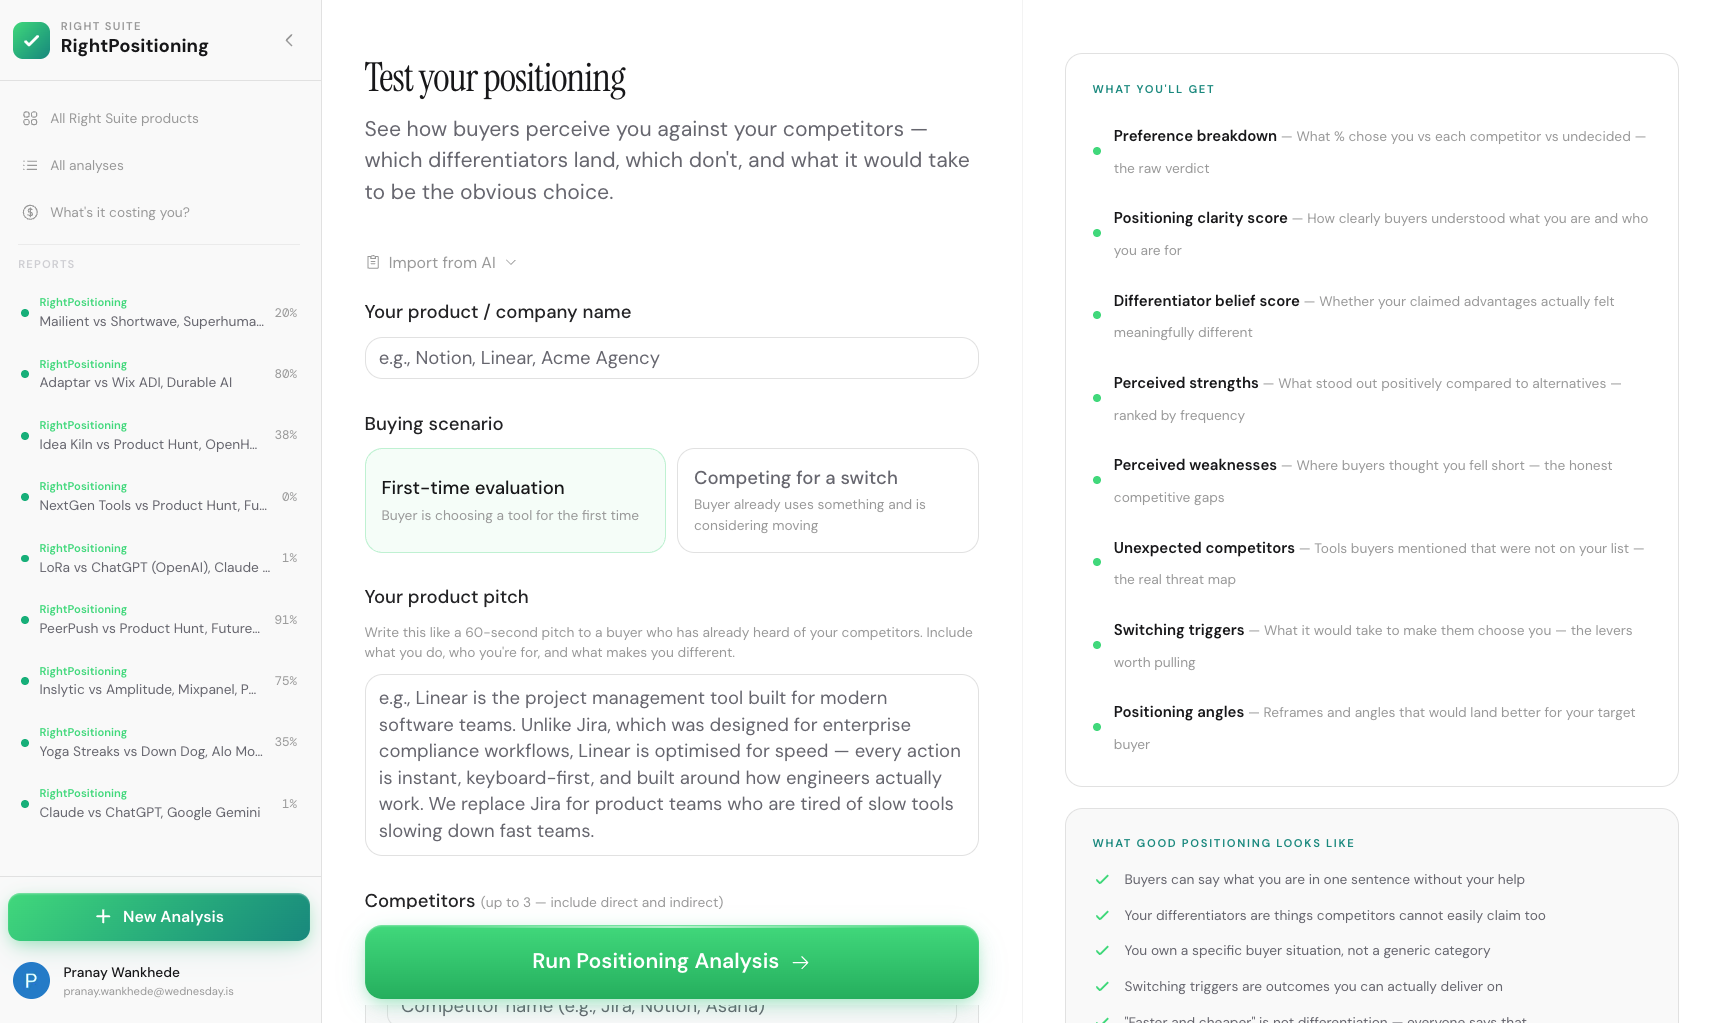This screenshot has height=1023, width=1715.
Task: Click the RightPositioning checkmark logo
Action: click(31, 40)
